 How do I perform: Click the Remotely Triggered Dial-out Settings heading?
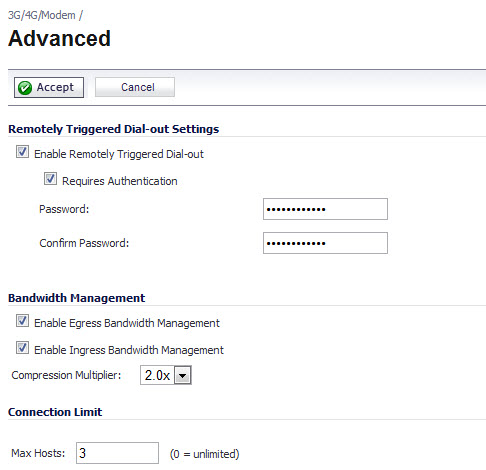point(114,129)
